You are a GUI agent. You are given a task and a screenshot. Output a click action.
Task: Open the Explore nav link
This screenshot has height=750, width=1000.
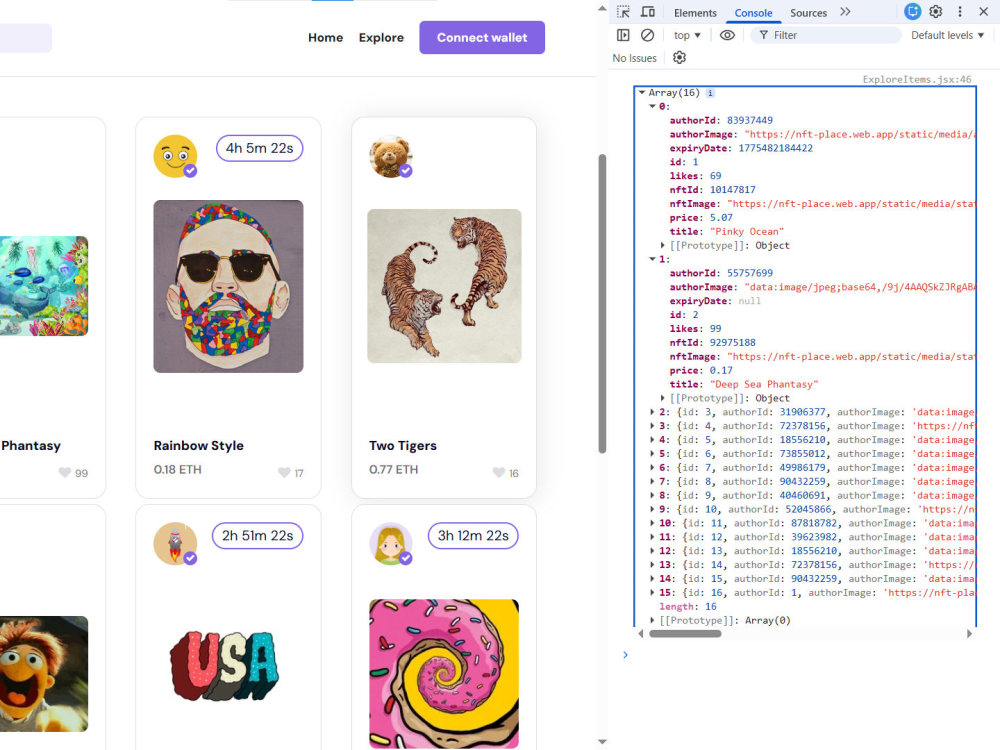coord(381,38)
